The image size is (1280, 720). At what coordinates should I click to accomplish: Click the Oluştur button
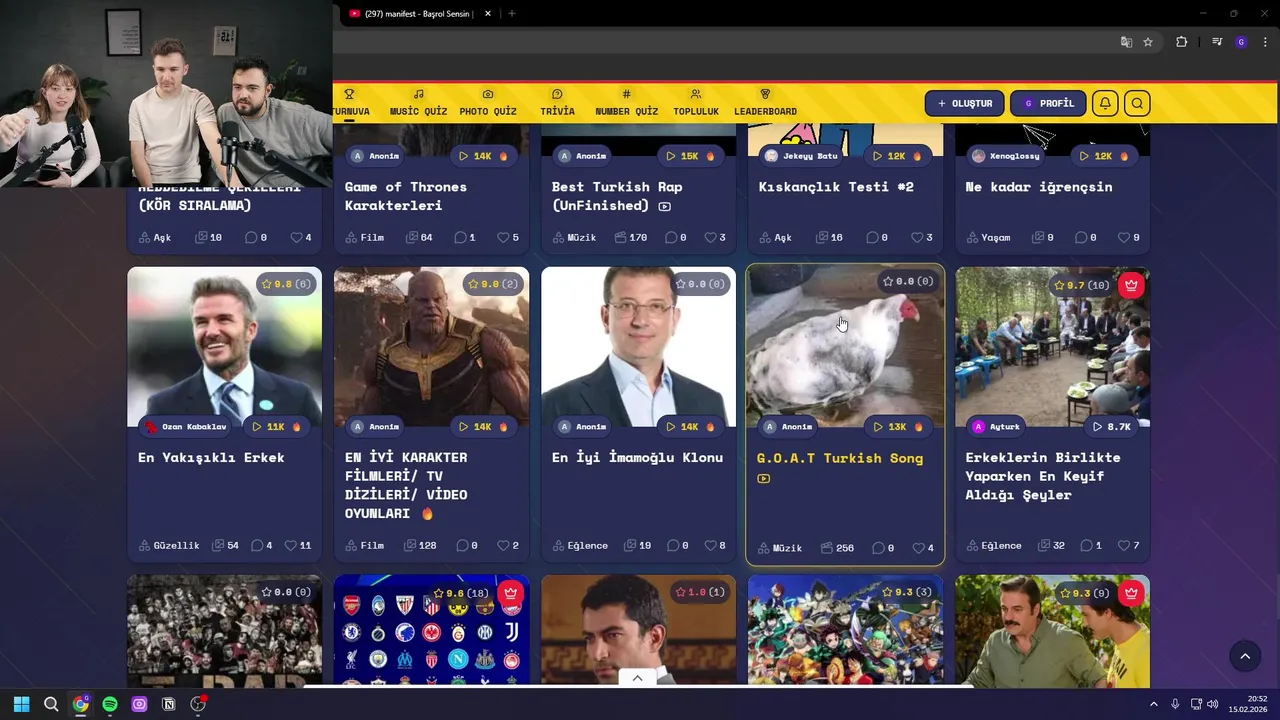pyautogui.click(x=964, y=103)
